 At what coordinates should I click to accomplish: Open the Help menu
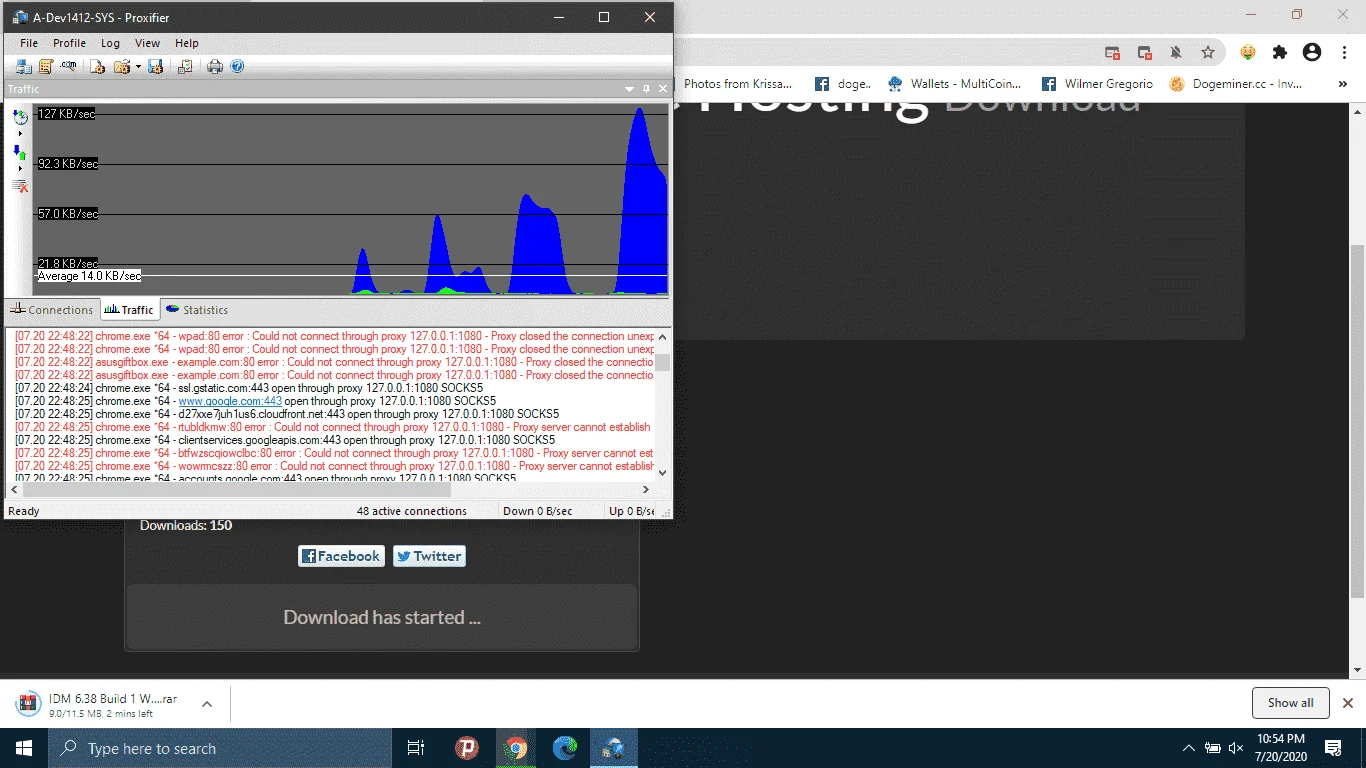point(187,43)
